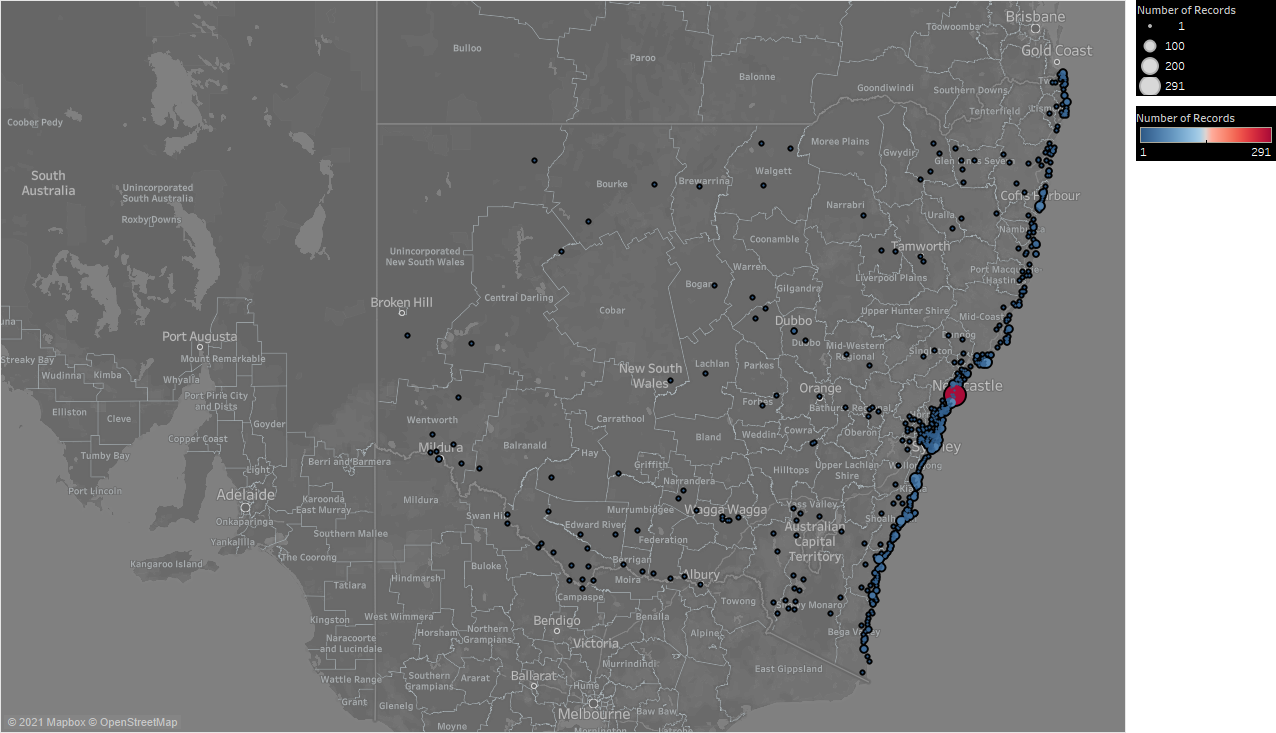This screenshot has width=1276, height=733.
Task: Click the Wagga Wagga label
Action: [x=725, y=509]
